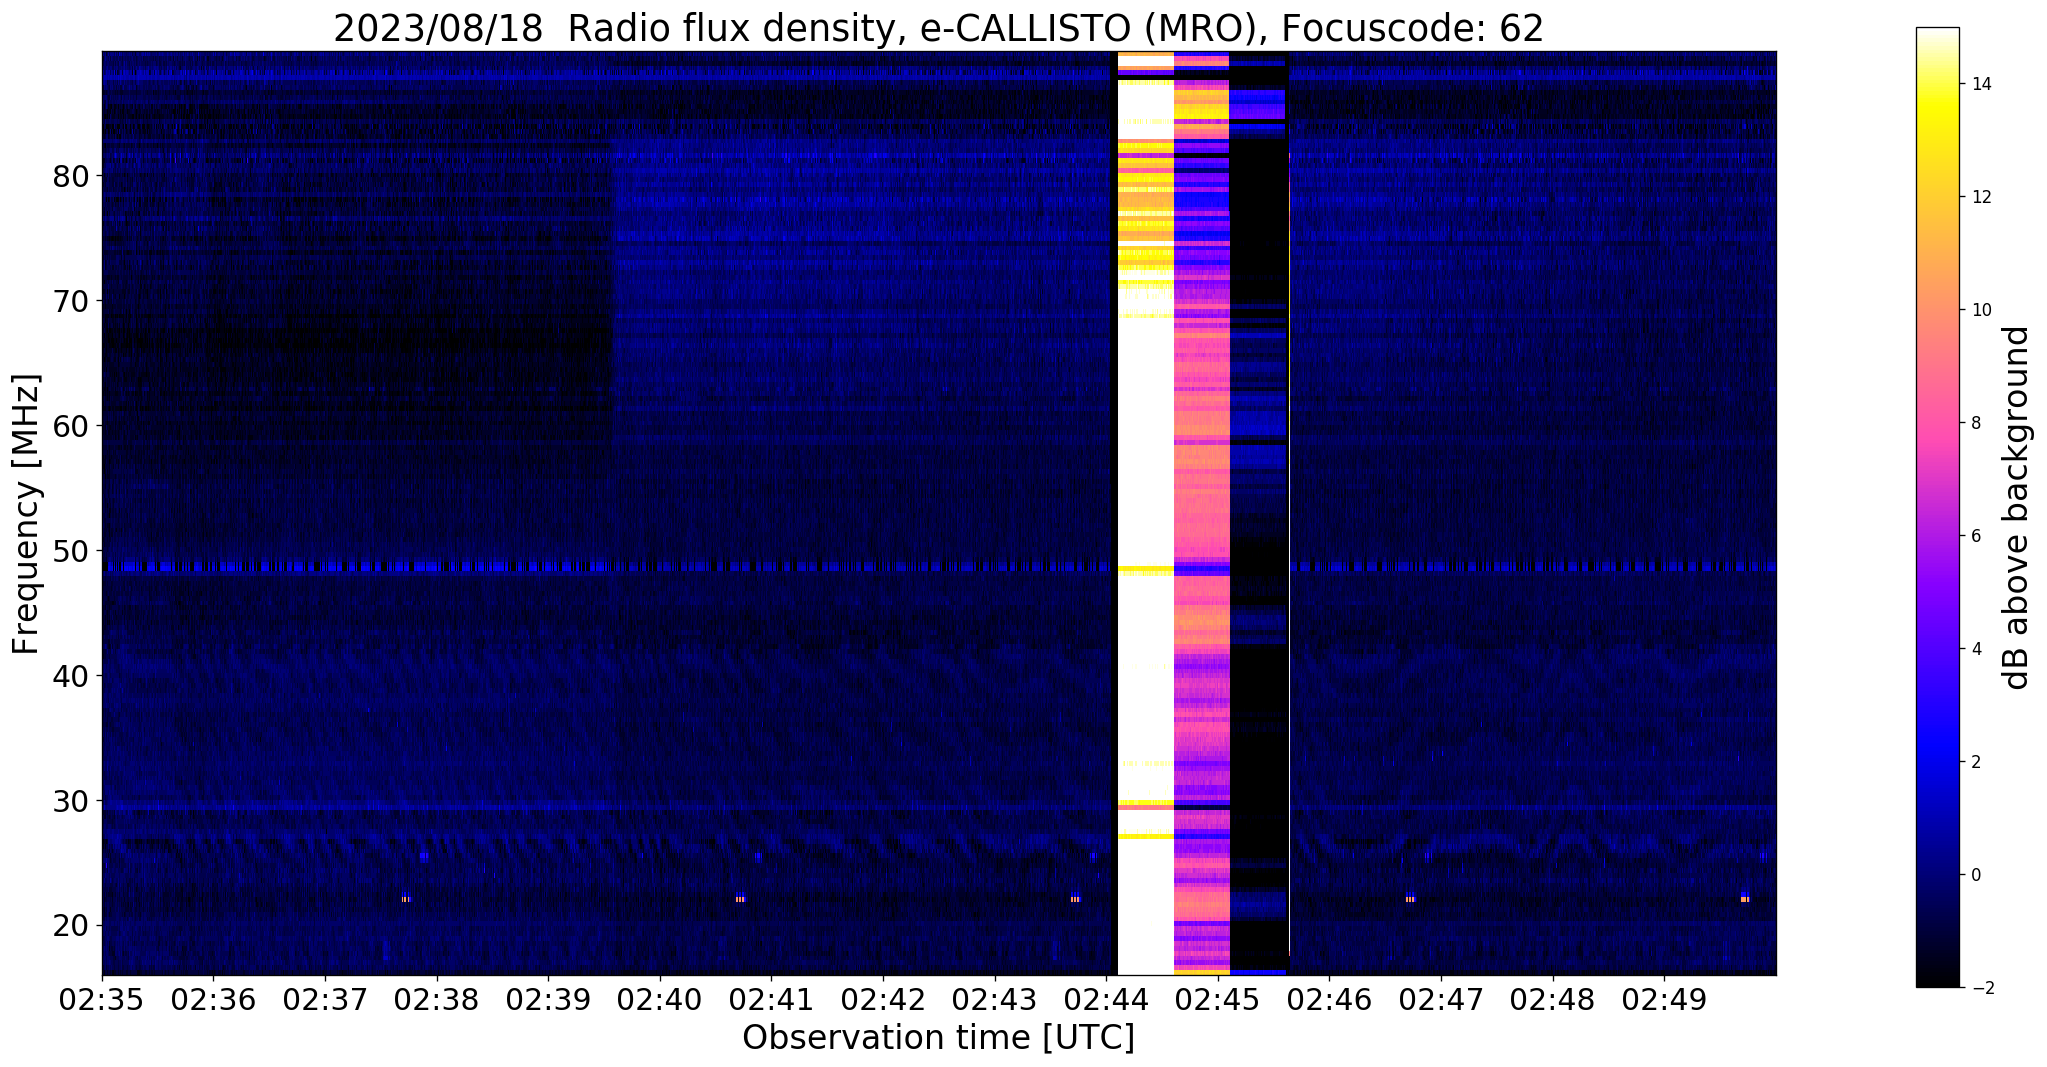Screen dimensions: 2047x1067
Task: Click the 'Observation time [UTC]' x-axis label
Action: pos(938,1038)
